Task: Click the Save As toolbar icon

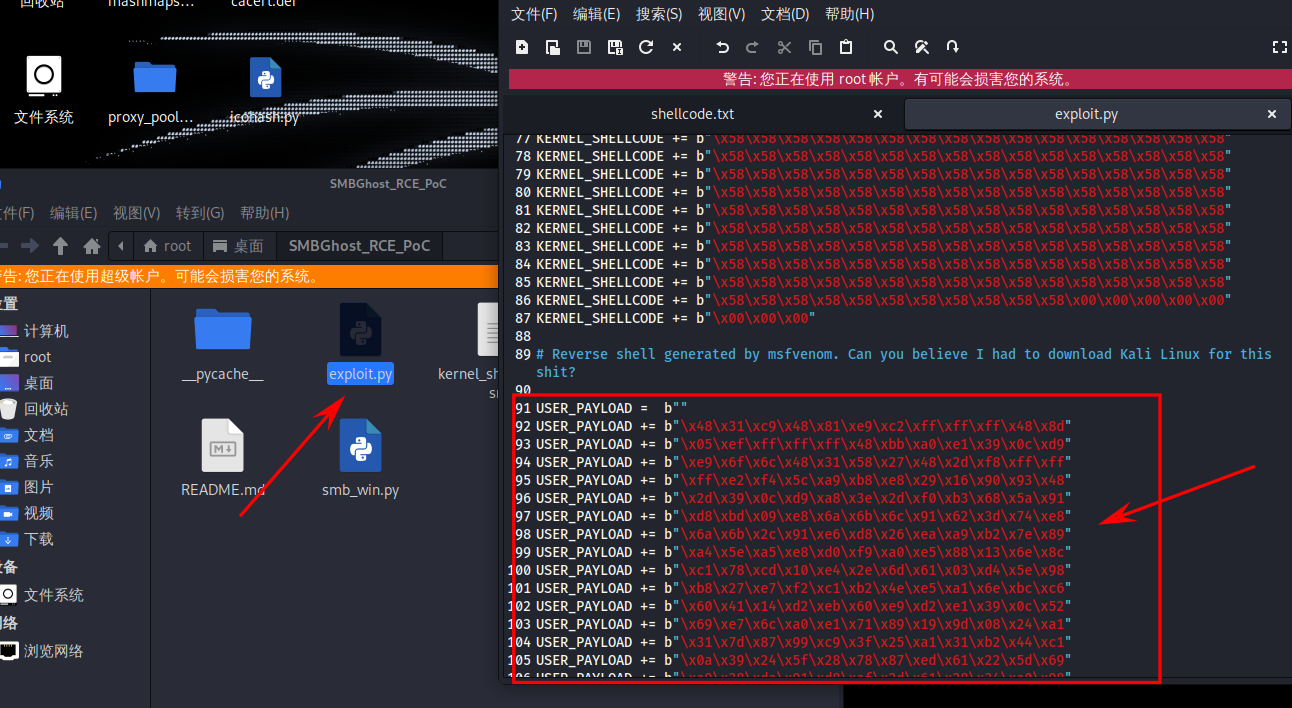Action: [615, 47]
